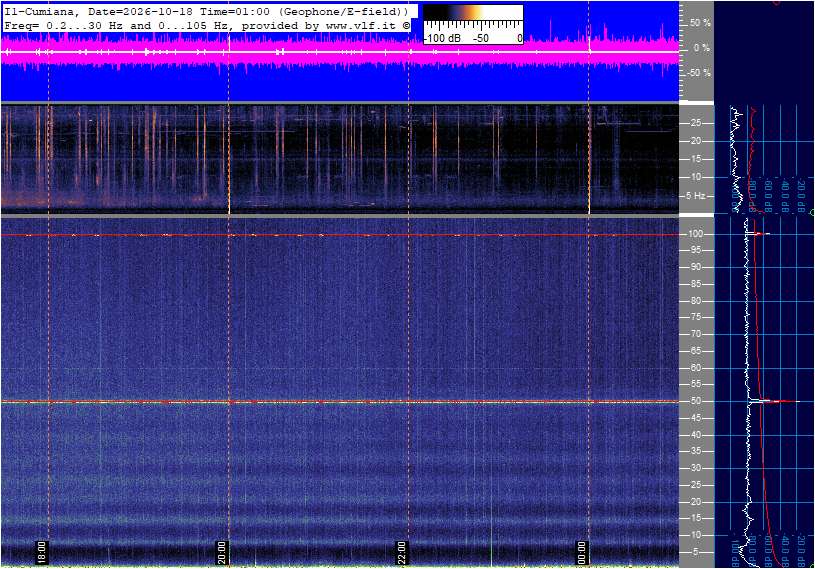Click the '35' frequency axis label
Viewport: 815px width, 569px height.
tap(695, 452)
